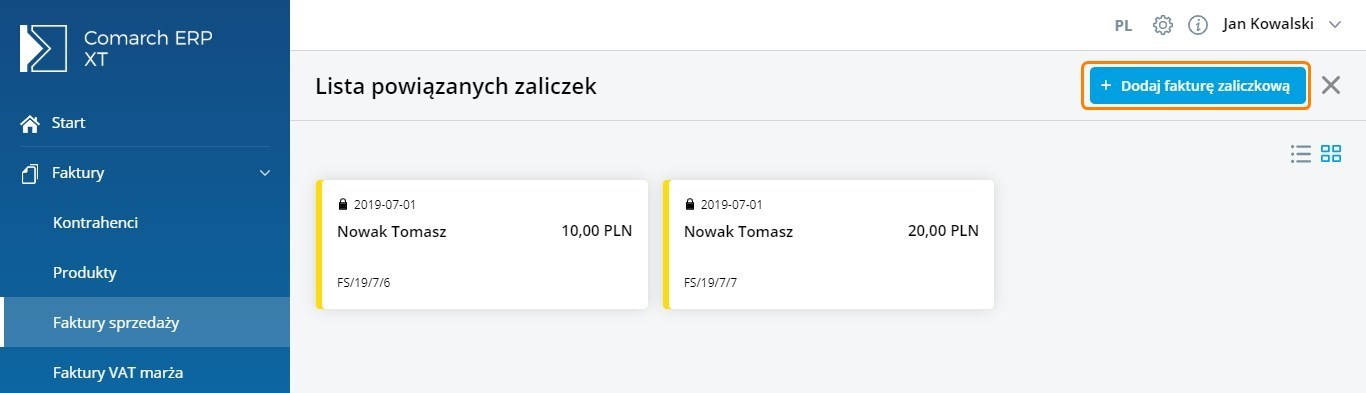
Task: Click the information circle icon
Action: tap(1198, 25)
